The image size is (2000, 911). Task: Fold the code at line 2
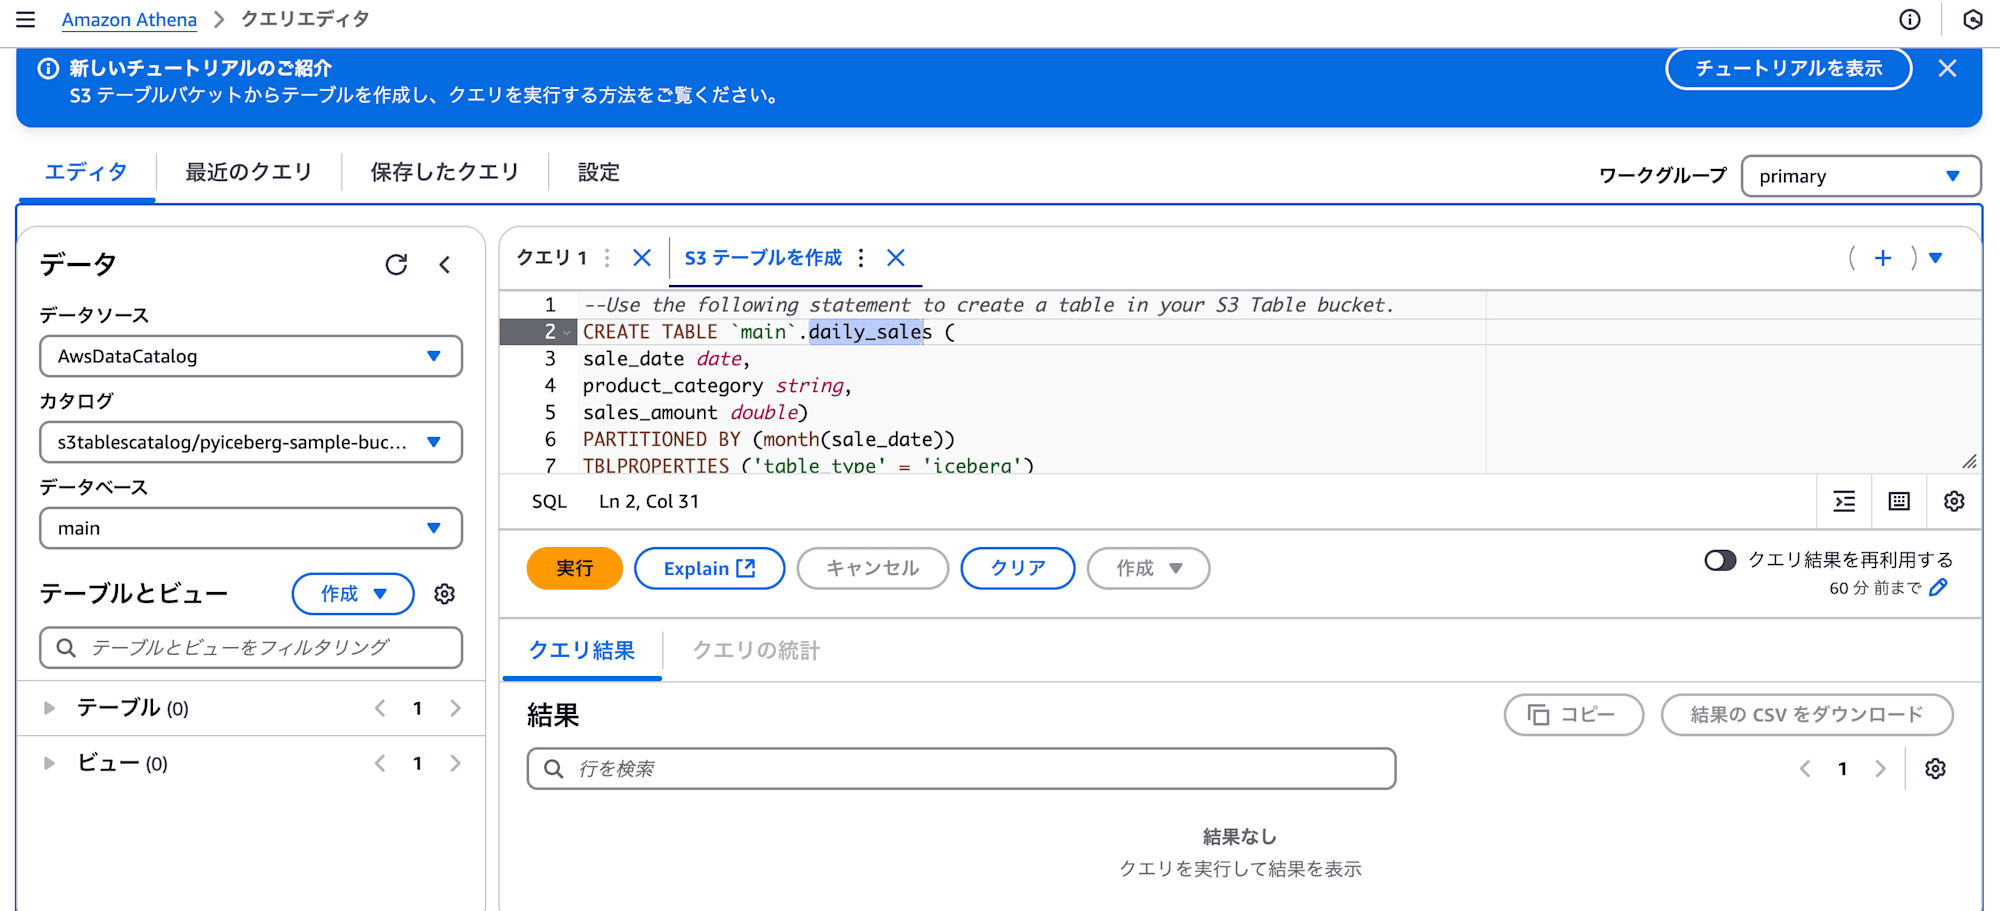pos(567,332)
